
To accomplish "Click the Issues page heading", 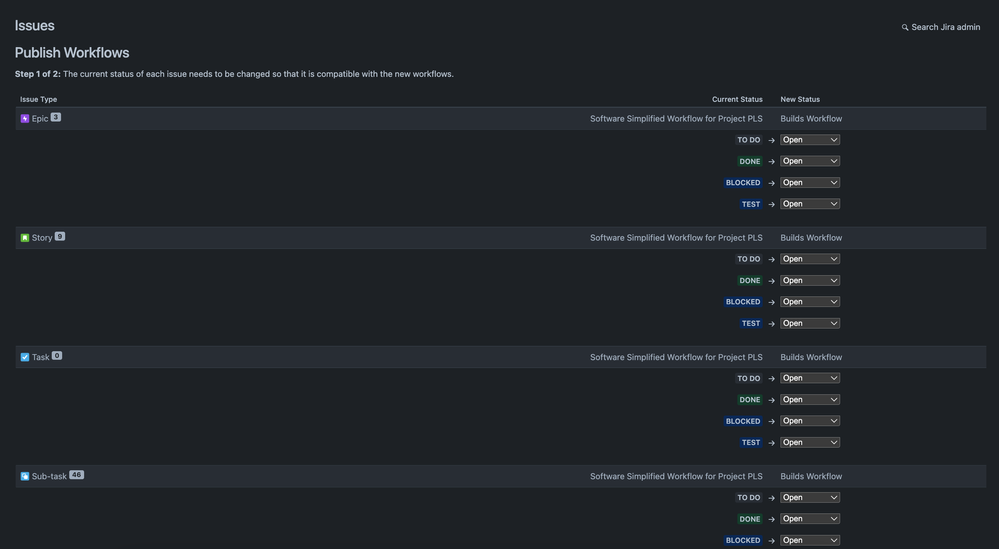I will 34,25.
